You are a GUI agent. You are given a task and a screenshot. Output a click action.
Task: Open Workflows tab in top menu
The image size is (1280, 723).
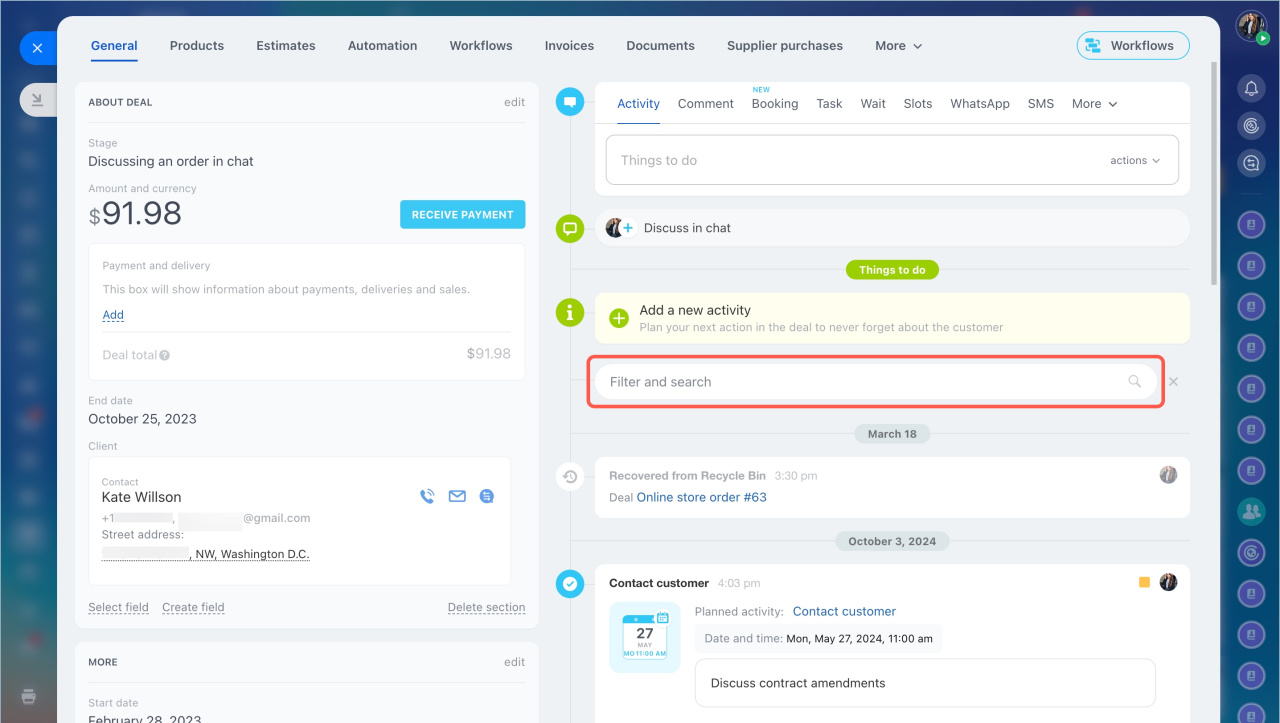pos(481,46)
